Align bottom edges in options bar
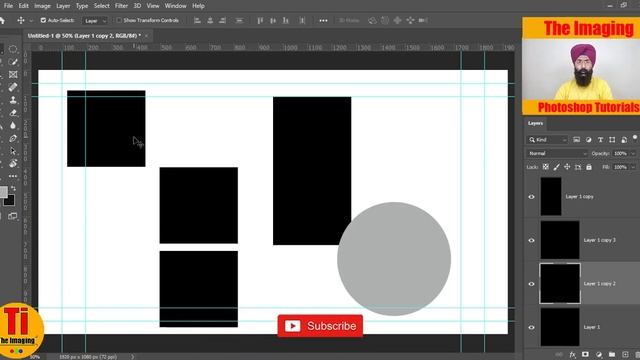This screenshot has height=360, width=640. (x=286, y=20)
